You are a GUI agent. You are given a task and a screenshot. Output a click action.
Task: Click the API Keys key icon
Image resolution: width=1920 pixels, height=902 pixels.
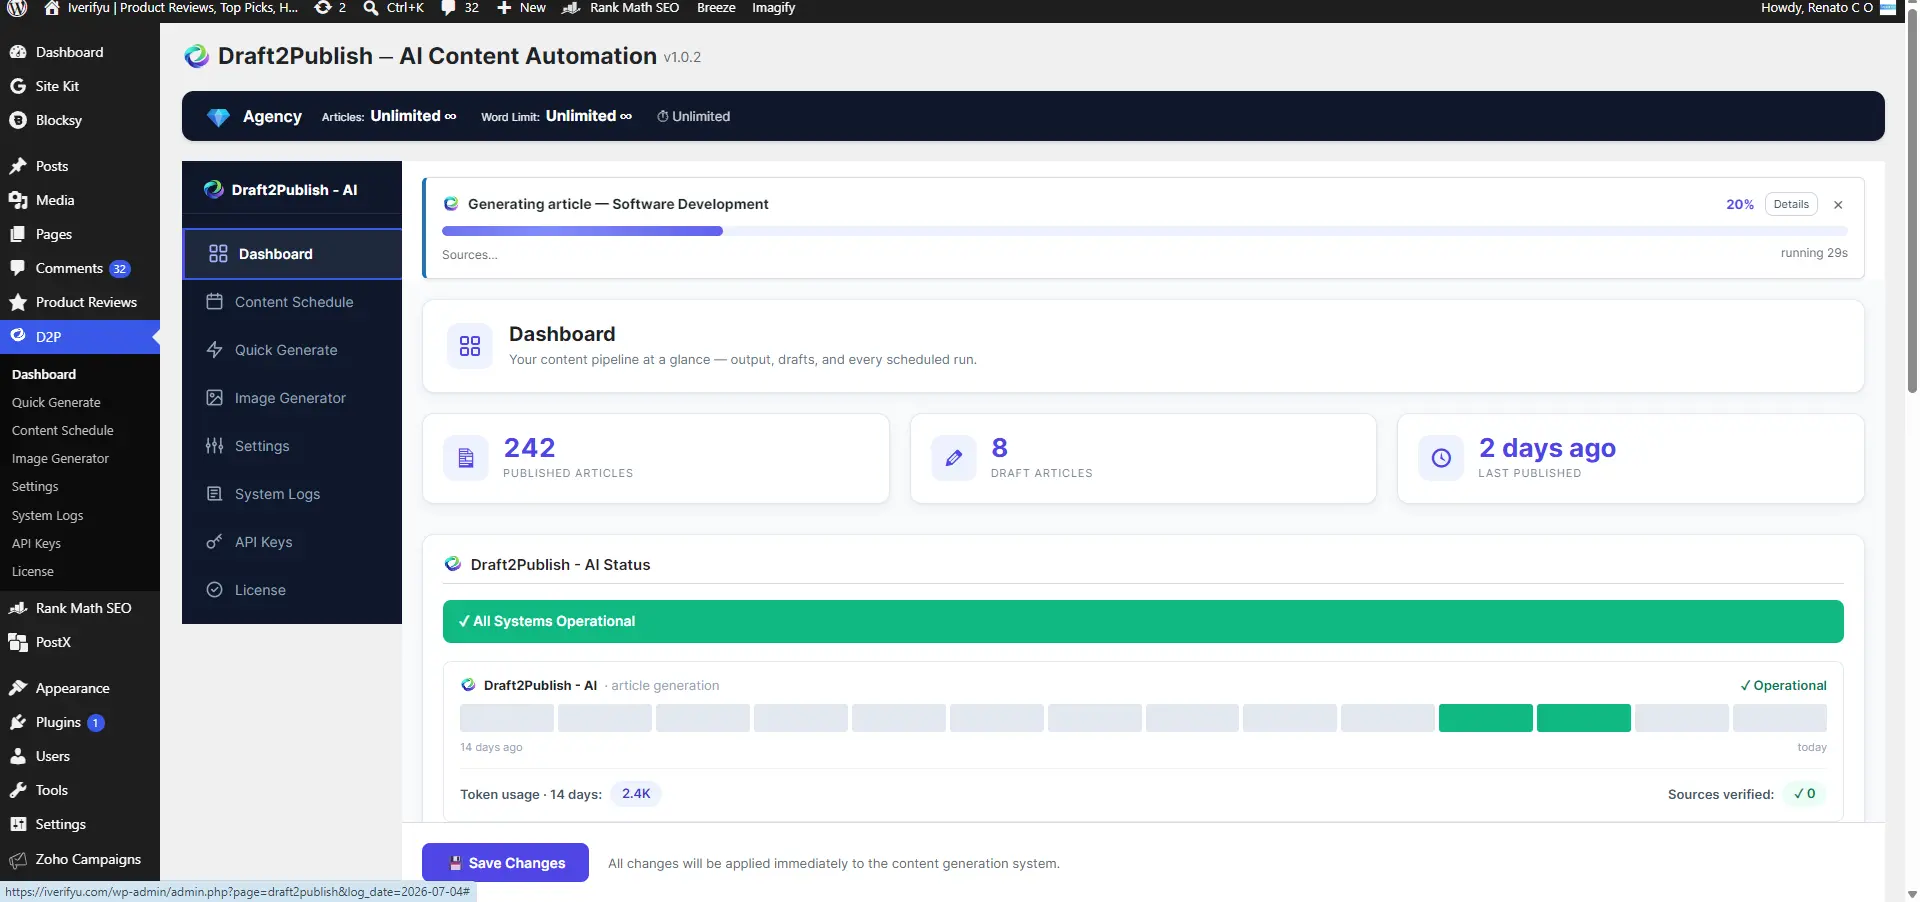coord(214,541)
